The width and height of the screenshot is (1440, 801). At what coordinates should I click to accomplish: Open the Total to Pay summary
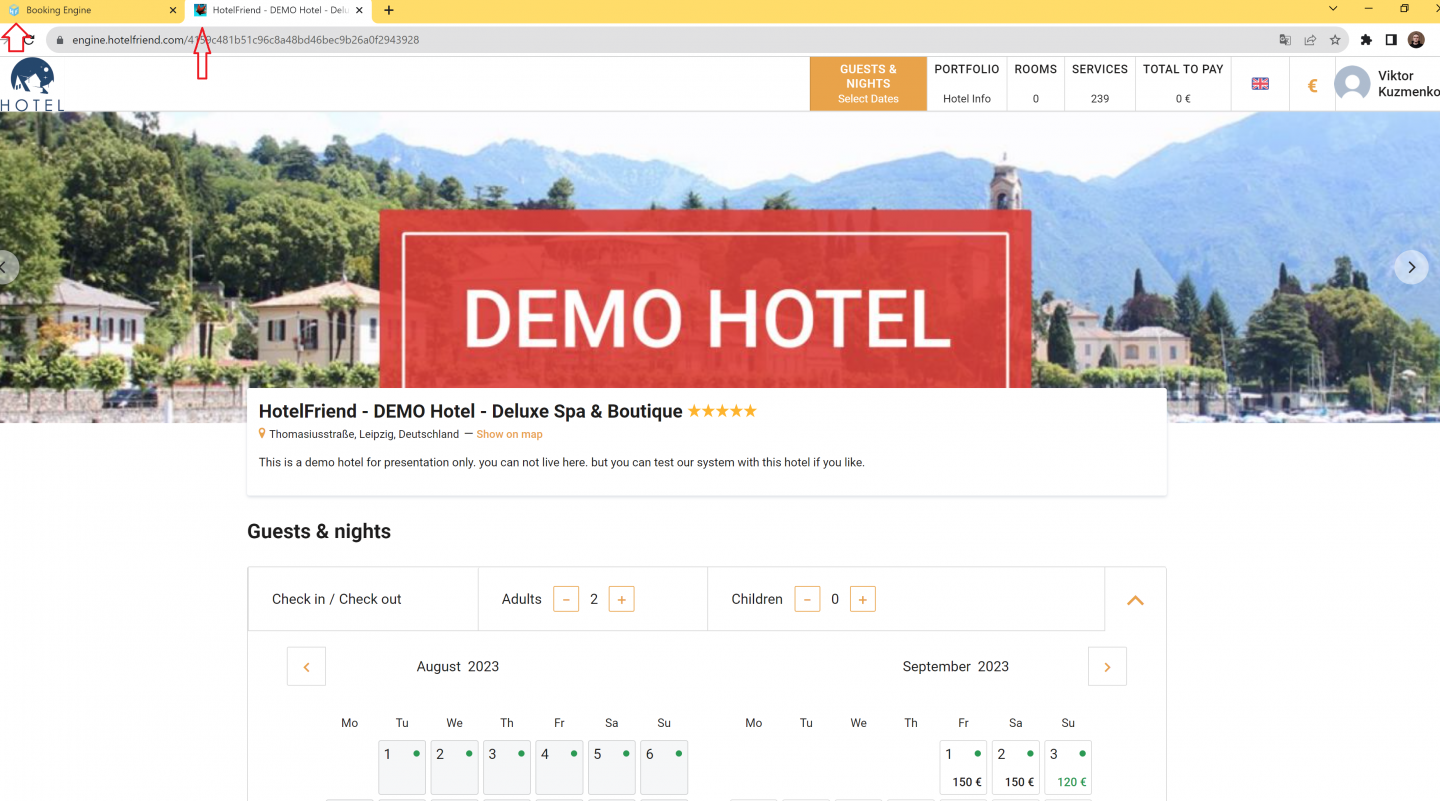click(1183, 84)
